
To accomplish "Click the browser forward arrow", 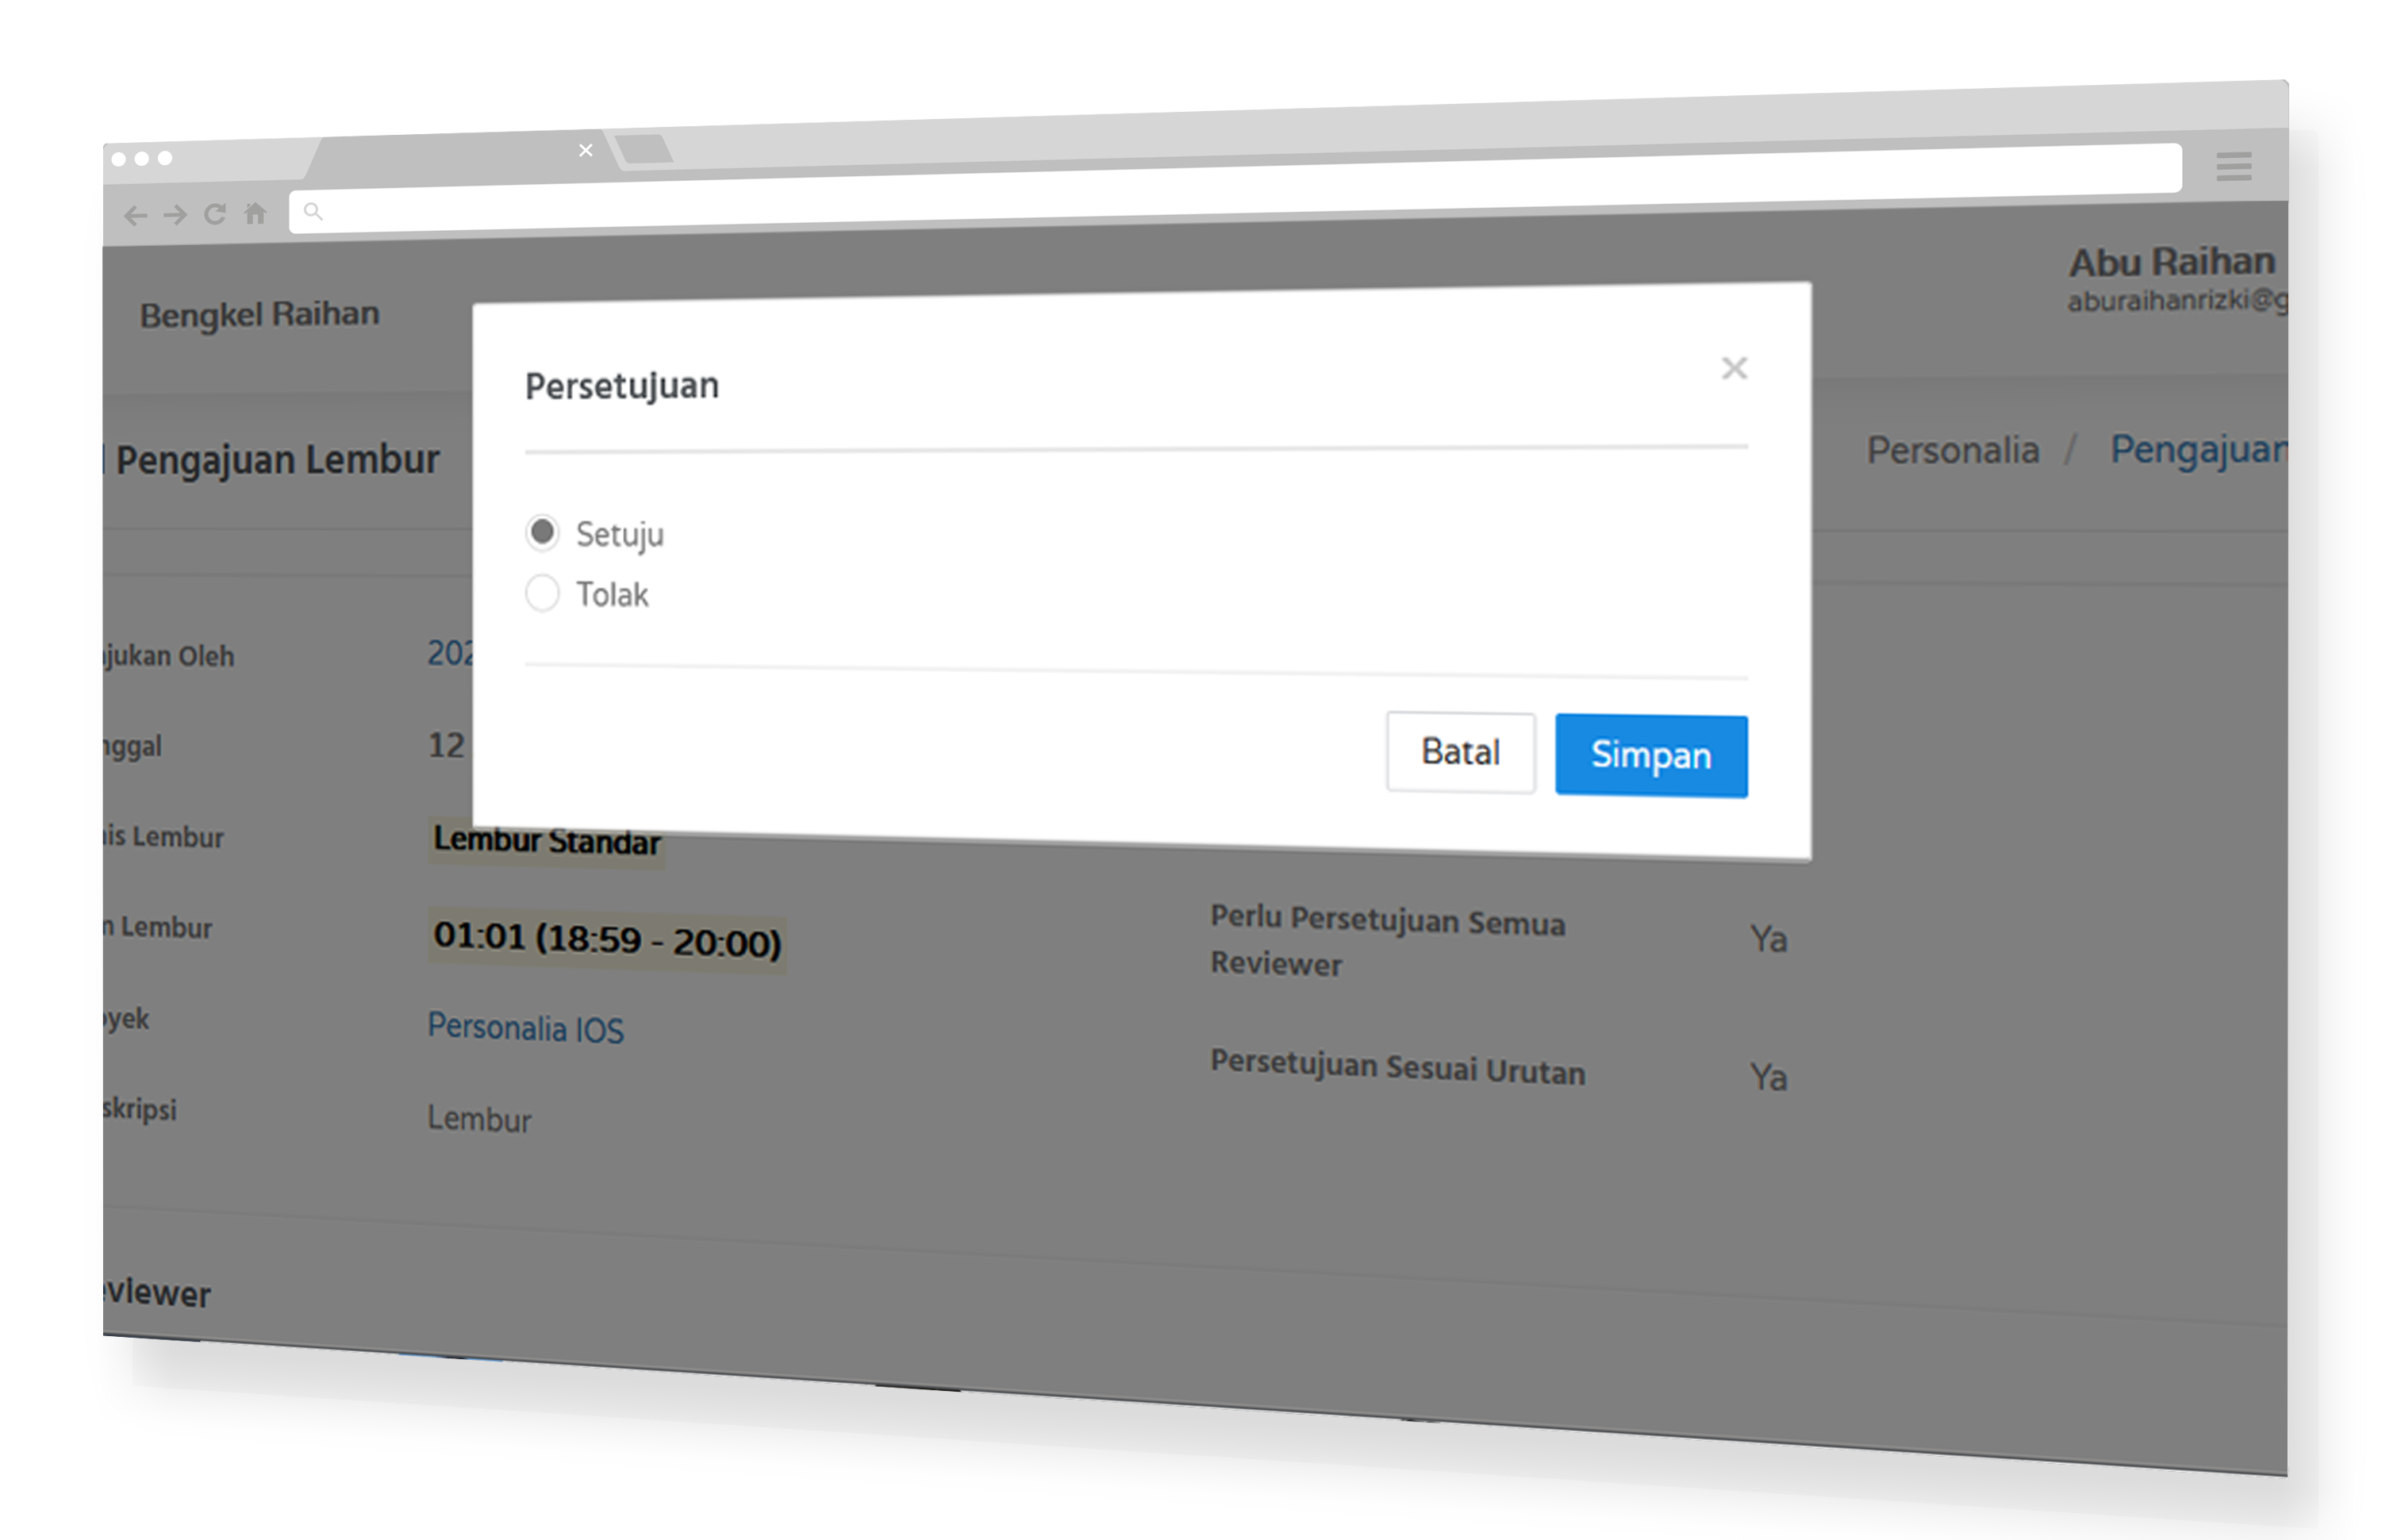I will pyautogui.click(x=175, y=214).
